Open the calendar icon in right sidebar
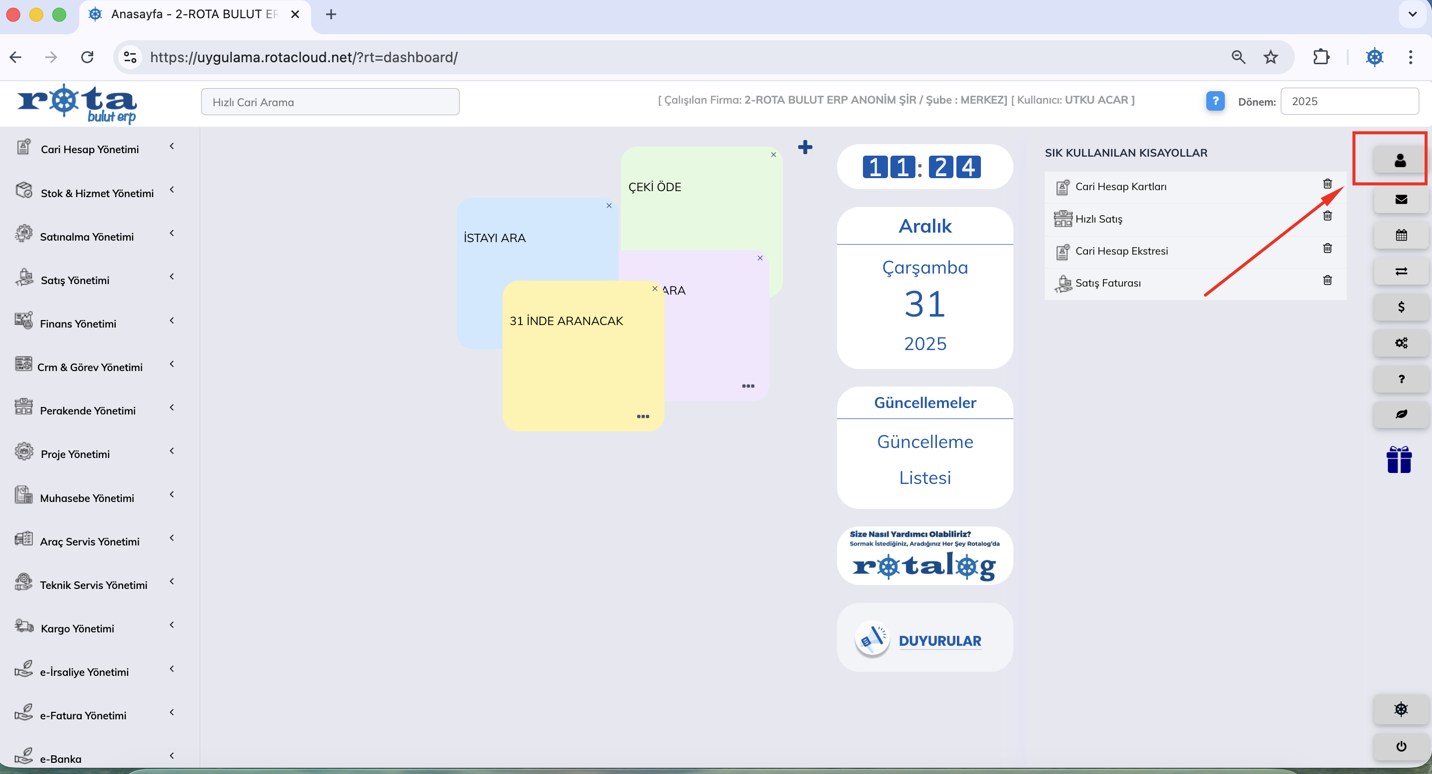The height and width of the screenshot is (774, 1432). pyautogui.click(x=1400, y=235)
